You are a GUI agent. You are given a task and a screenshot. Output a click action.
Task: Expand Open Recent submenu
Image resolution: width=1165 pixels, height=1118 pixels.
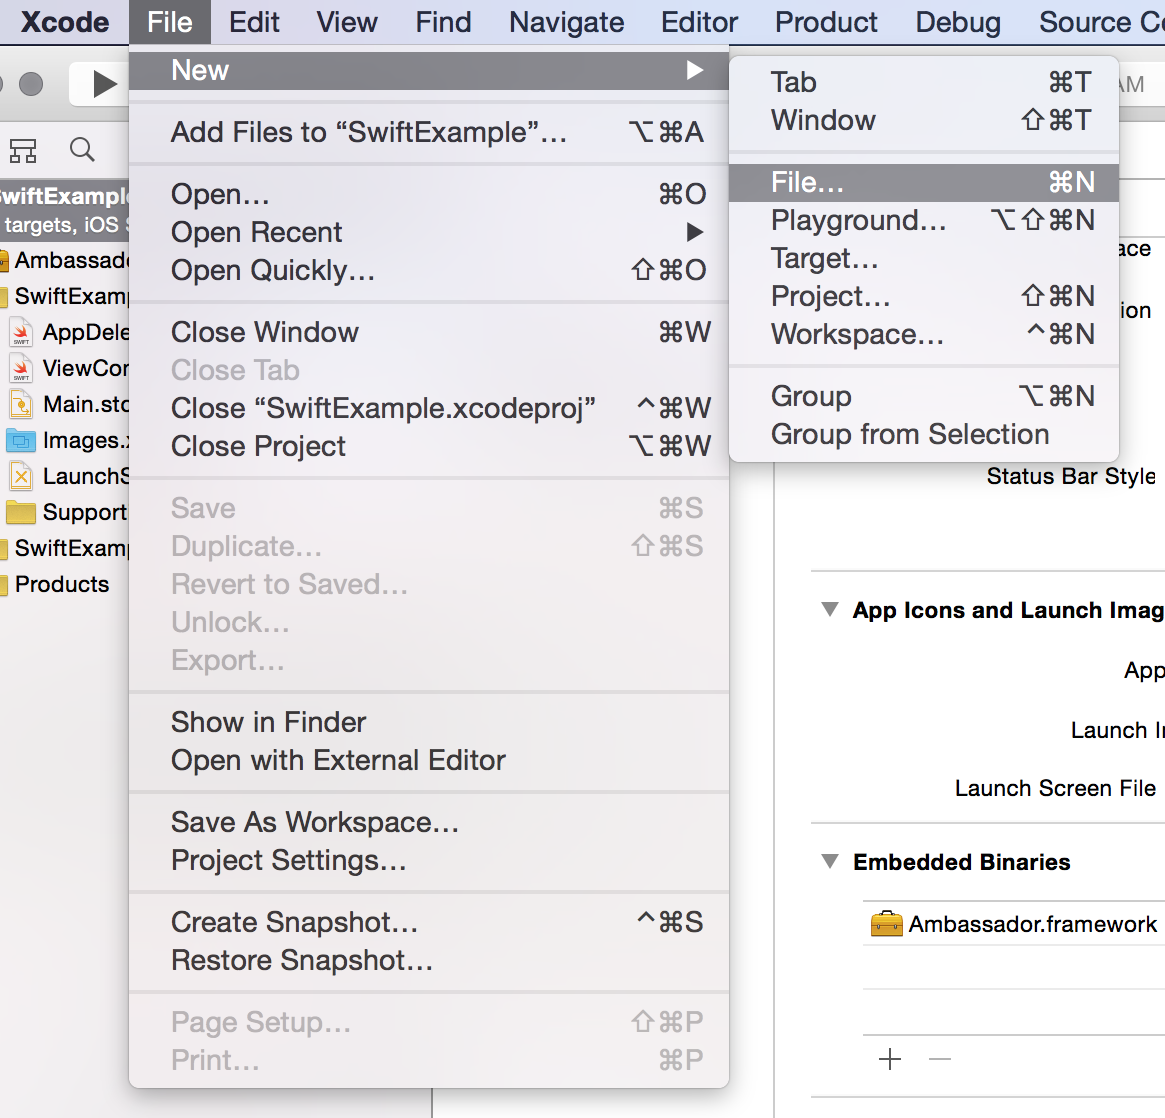[694, 233]
